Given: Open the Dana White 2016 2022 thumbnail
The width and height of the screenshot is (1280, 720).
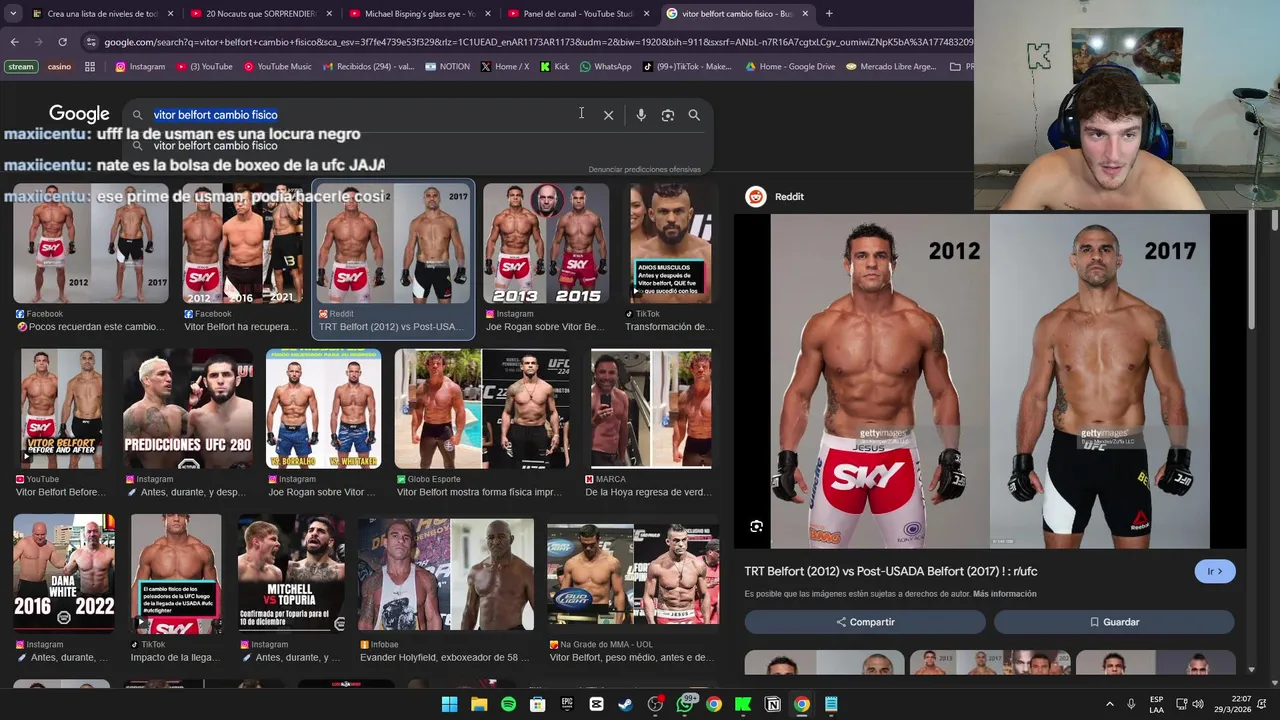Looking at the screenshot, I should tap(64, 573).
